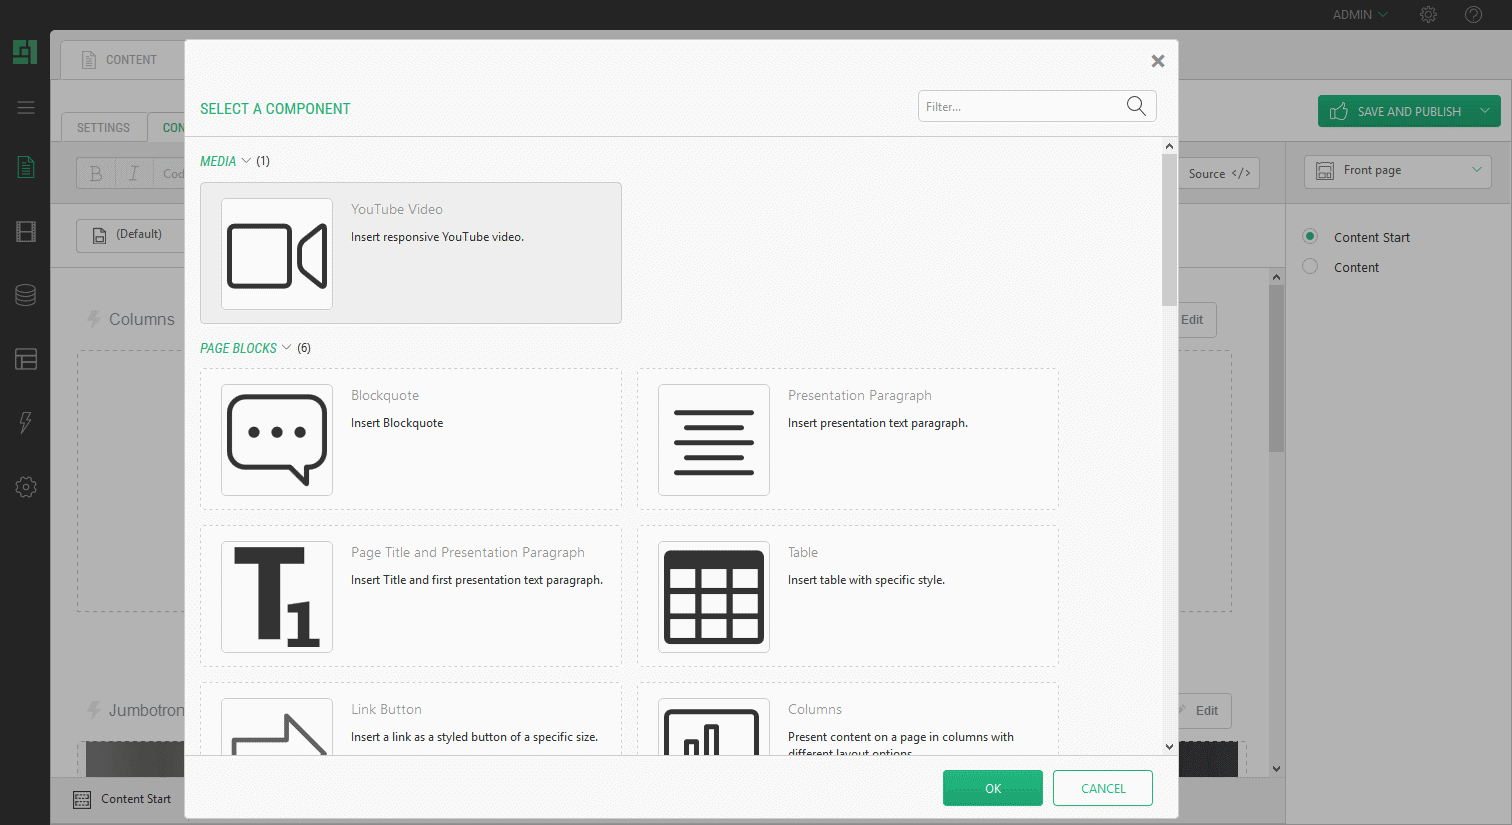The image size is (1512, 825).
Task: Click the gear icon in the top bar
Action: (x=1428, y=14)
